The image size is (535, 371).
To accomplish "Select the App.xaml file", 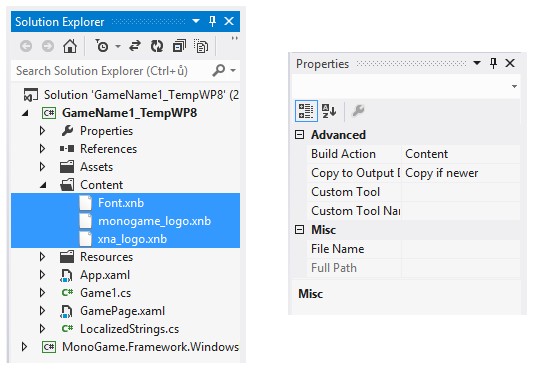I will pyautogui.click(x=105, y=275).
